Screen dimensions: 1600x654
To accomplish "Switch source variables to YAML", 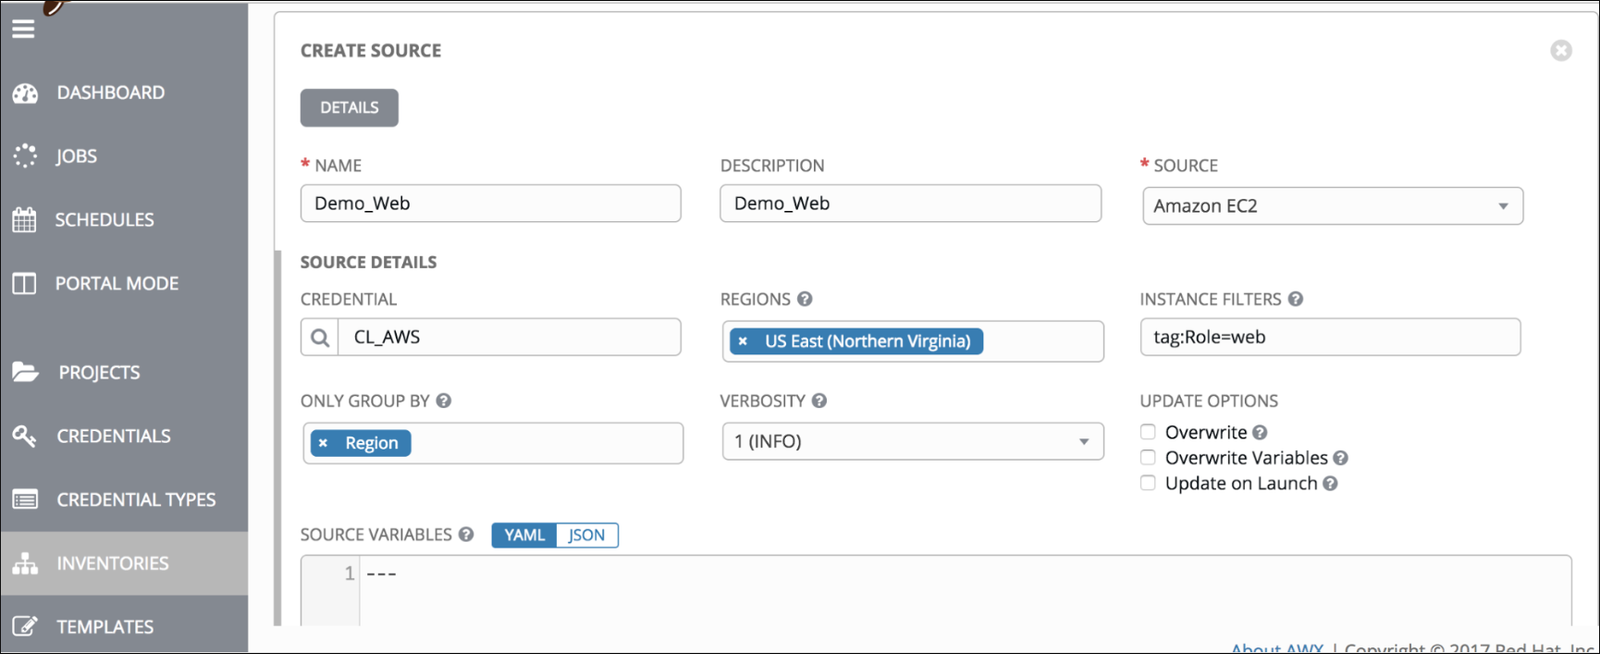I will tap(524, 535).
